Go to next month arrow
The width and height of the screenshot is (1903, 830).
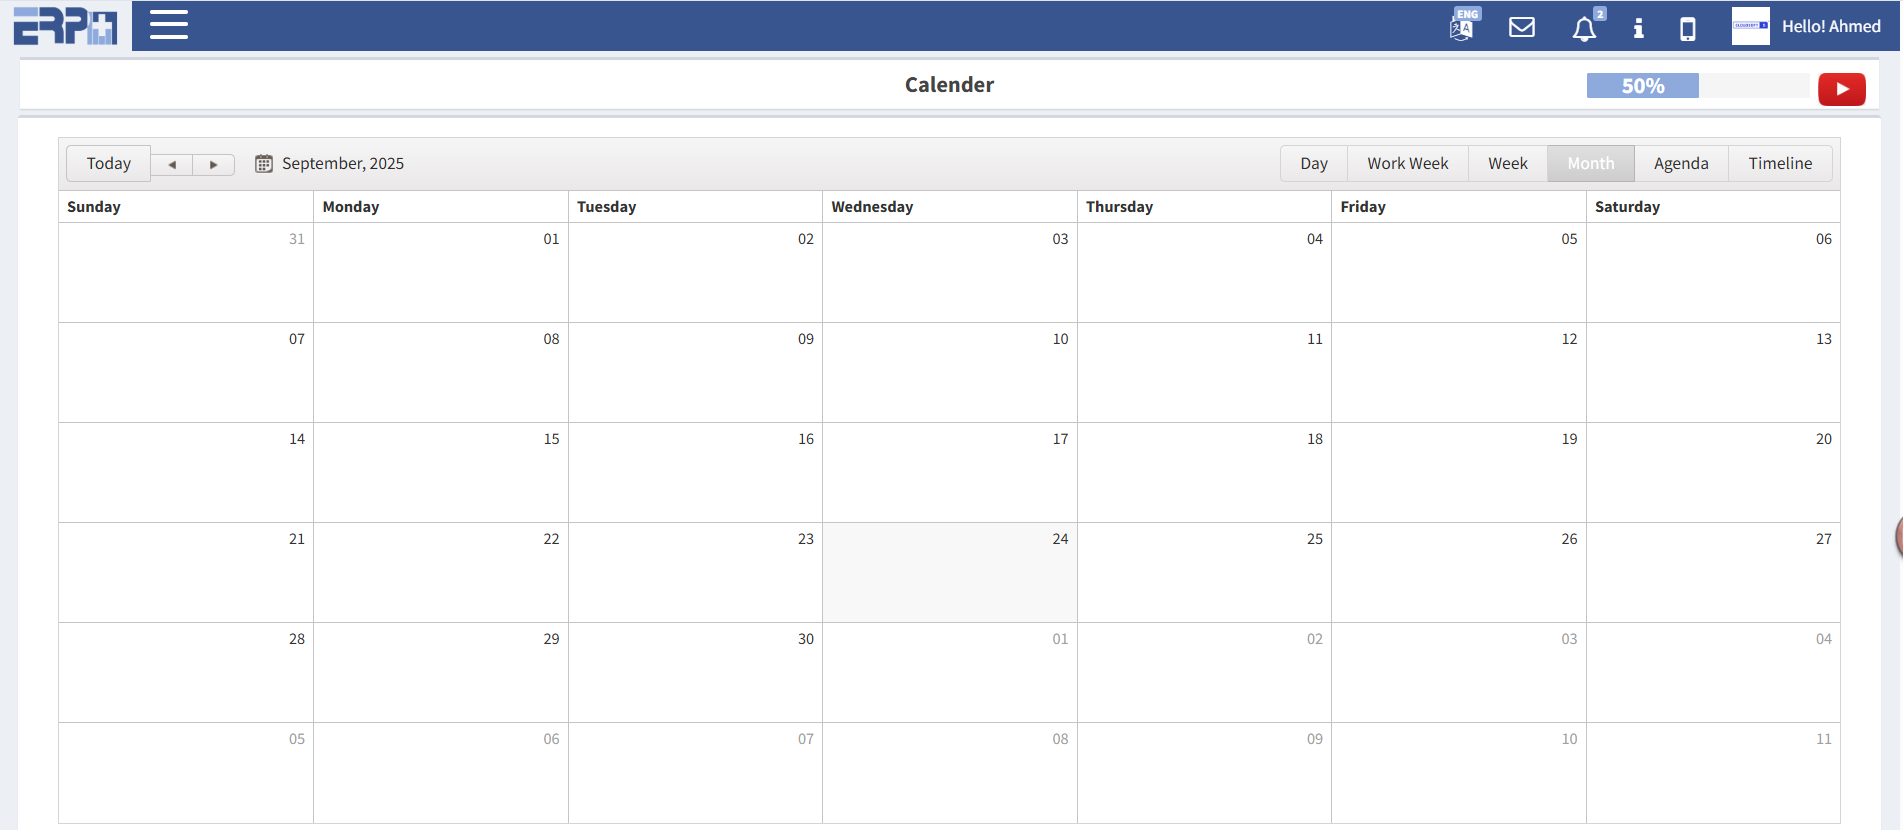(x=213, y=165)
